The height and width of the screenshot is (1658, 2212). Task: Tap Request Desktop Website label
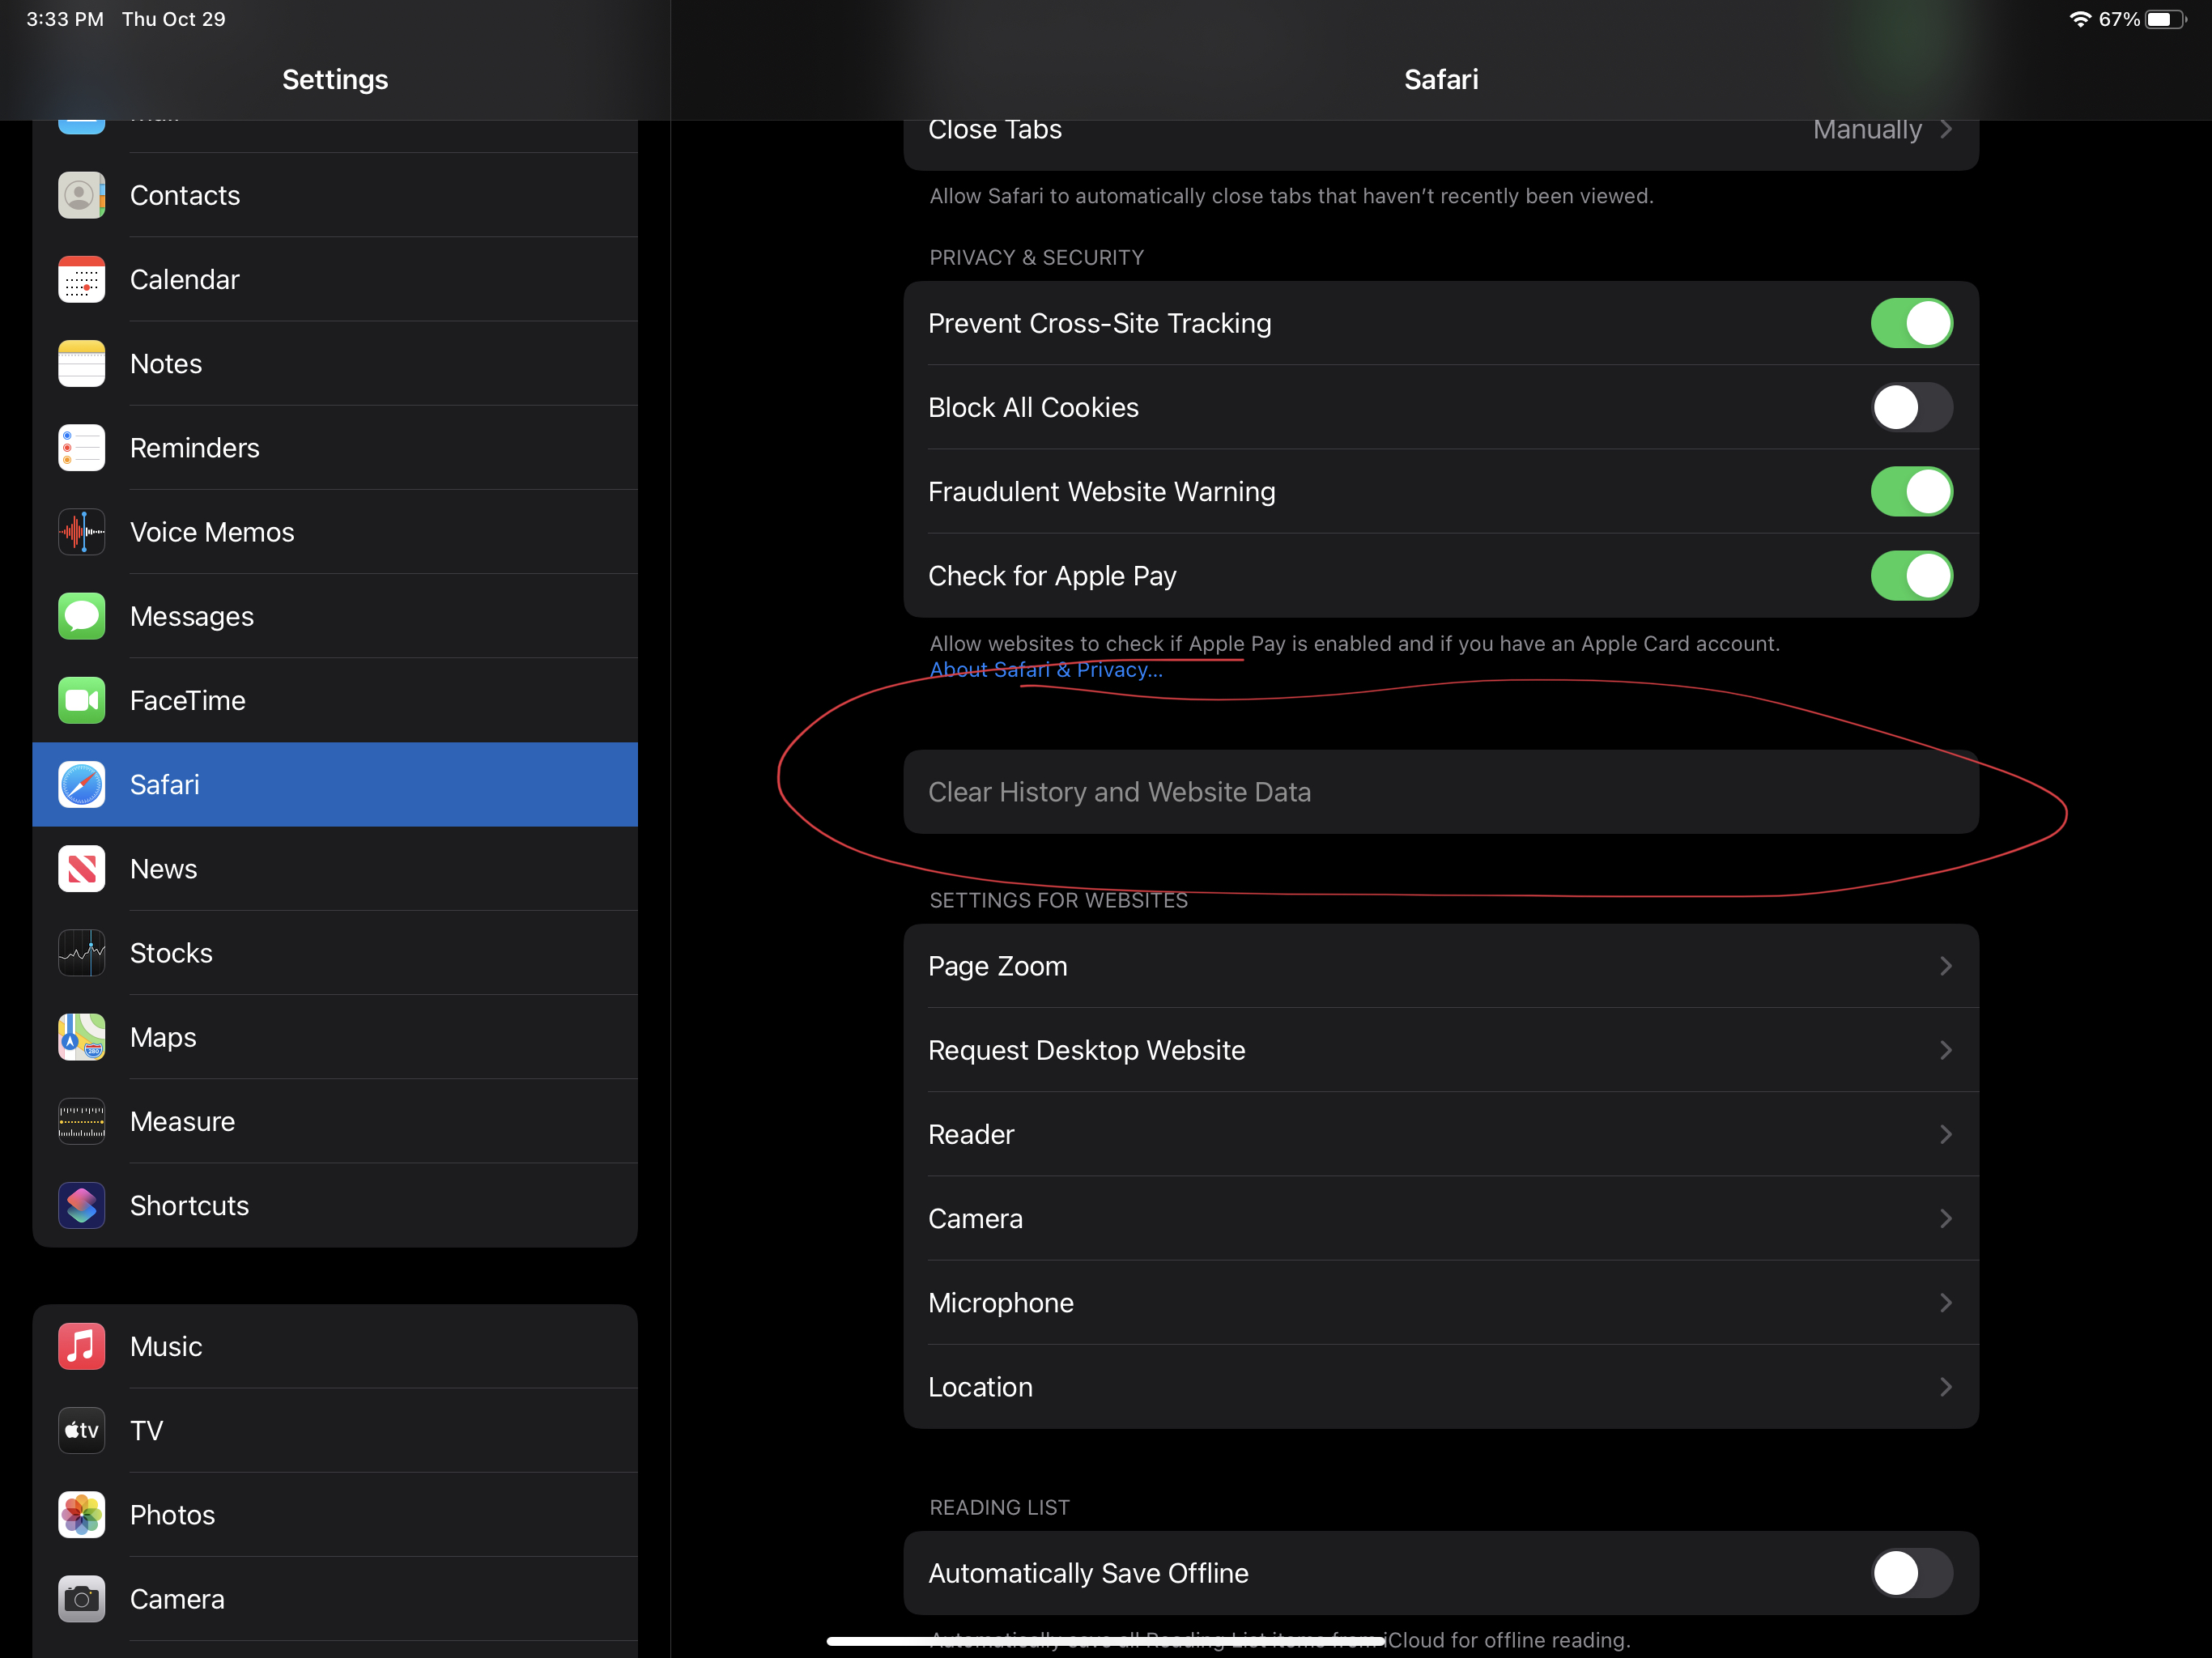coord(1087,1051)
